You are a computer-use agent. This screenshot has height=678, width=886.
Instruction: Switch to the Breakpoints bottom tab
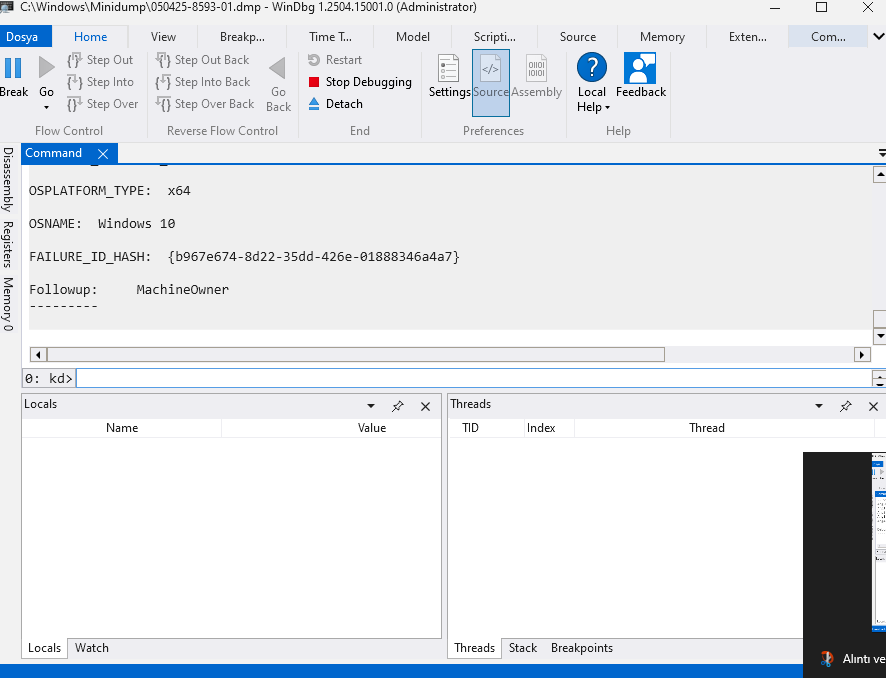581,648
